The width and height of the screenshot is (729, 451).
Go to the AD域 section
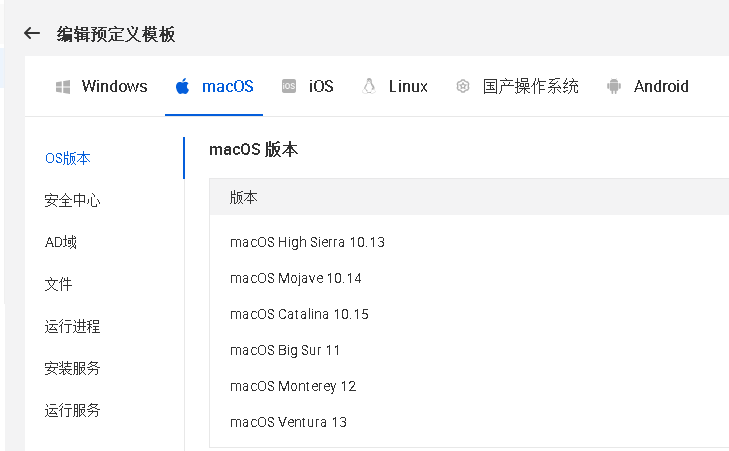tap(61, 242)
